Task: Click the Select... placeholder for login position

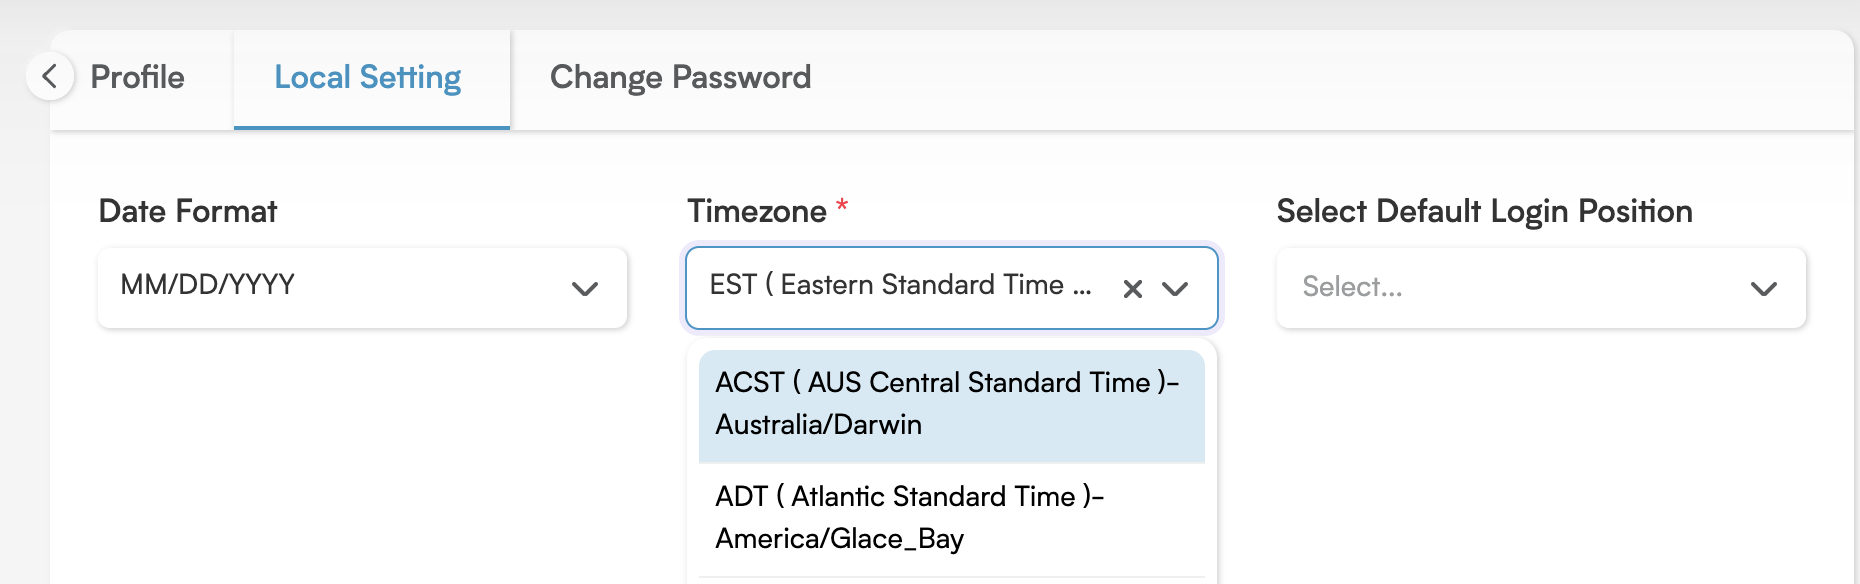Action: tap(1352, 287)
